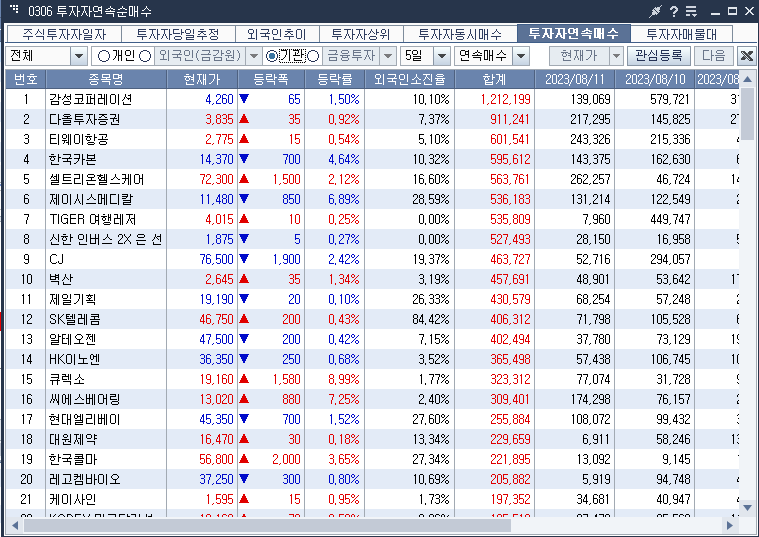Click the 외국인소진율 column header
The image size is (759, 537).
pos(410,79)
